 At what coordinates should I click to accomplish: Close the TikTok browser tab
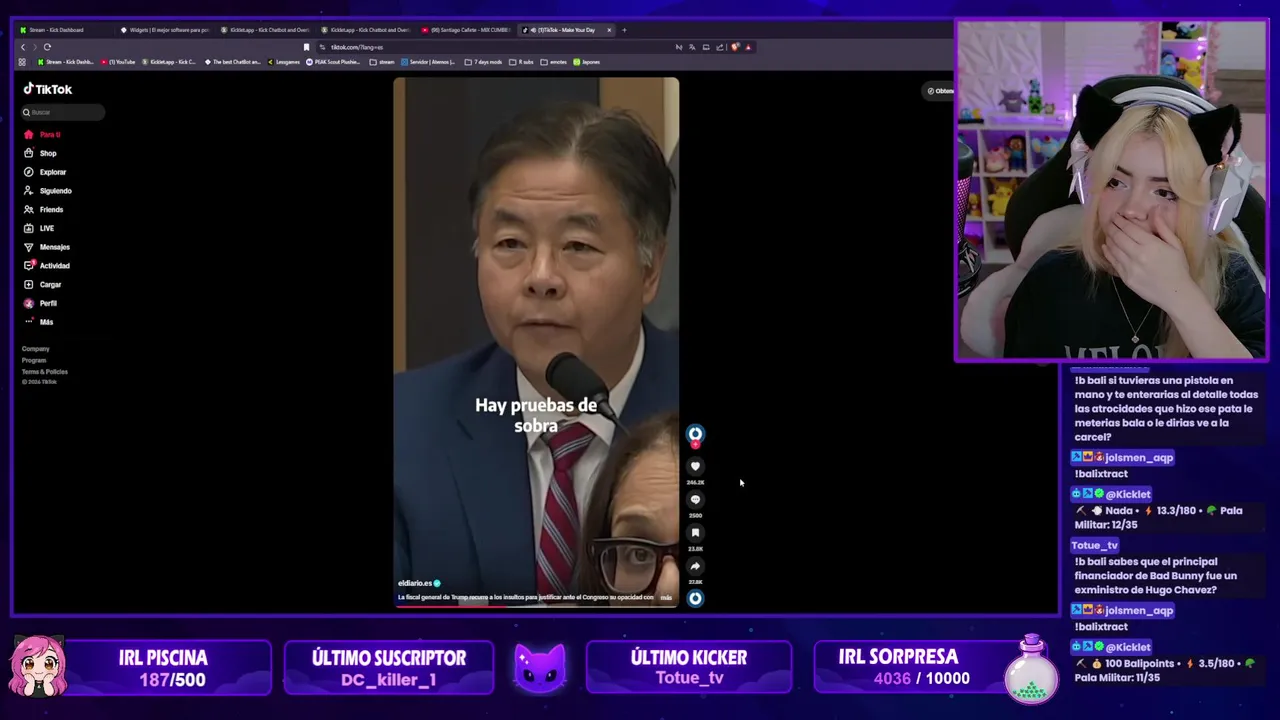[609, 30]
